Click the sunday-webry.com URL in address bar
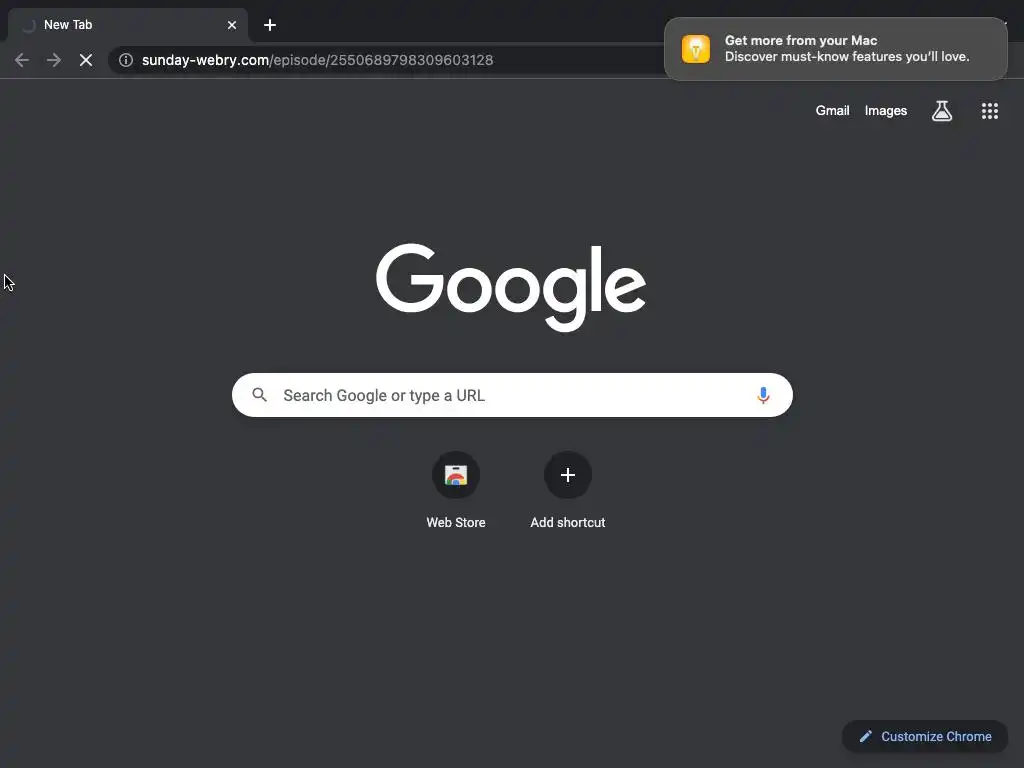The width and height of the screenshot is (1024, 768). [x=317, y=60]
